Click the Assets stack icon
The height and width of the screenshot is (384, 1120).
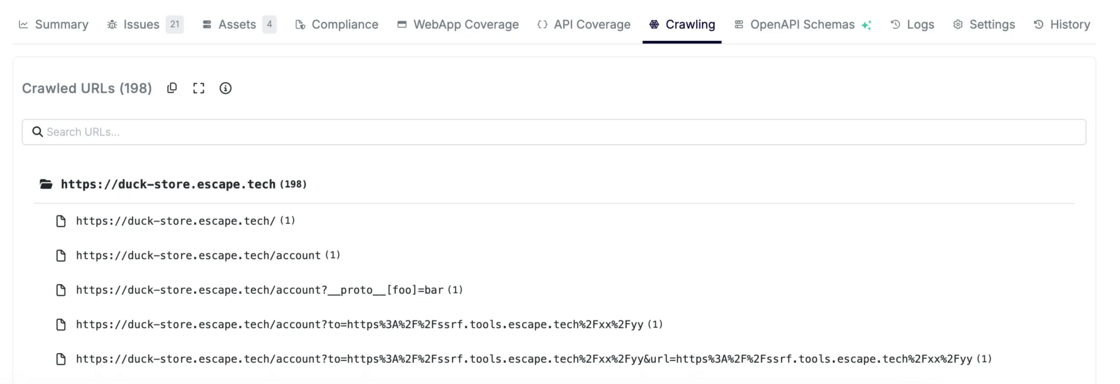tap(207, 24)
